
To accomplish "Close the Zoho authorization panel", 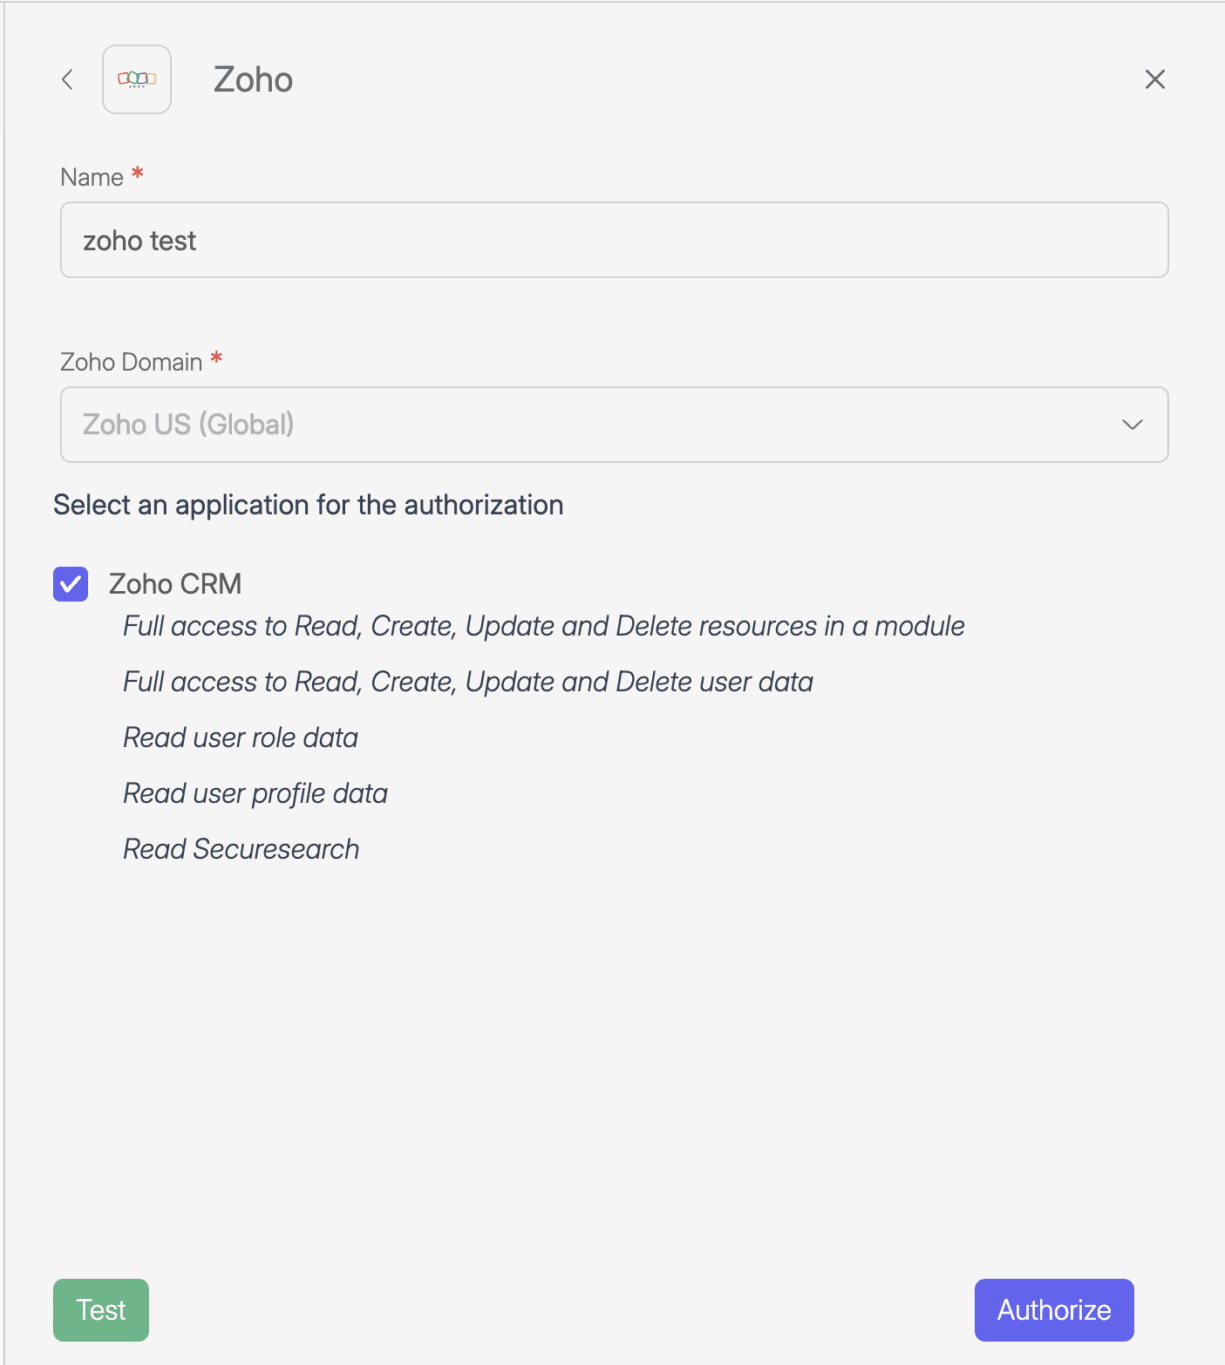I will [1155, 80].
